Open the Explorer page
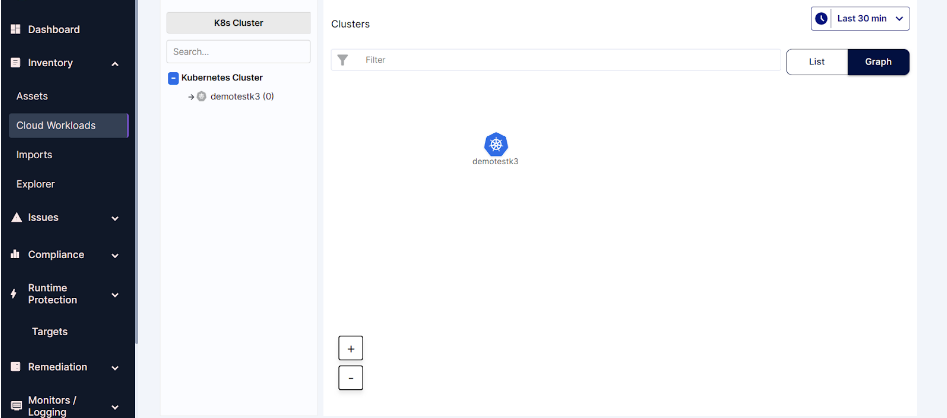Image resolution: width=947 pixels, height=418 pixels. (36, 184)
